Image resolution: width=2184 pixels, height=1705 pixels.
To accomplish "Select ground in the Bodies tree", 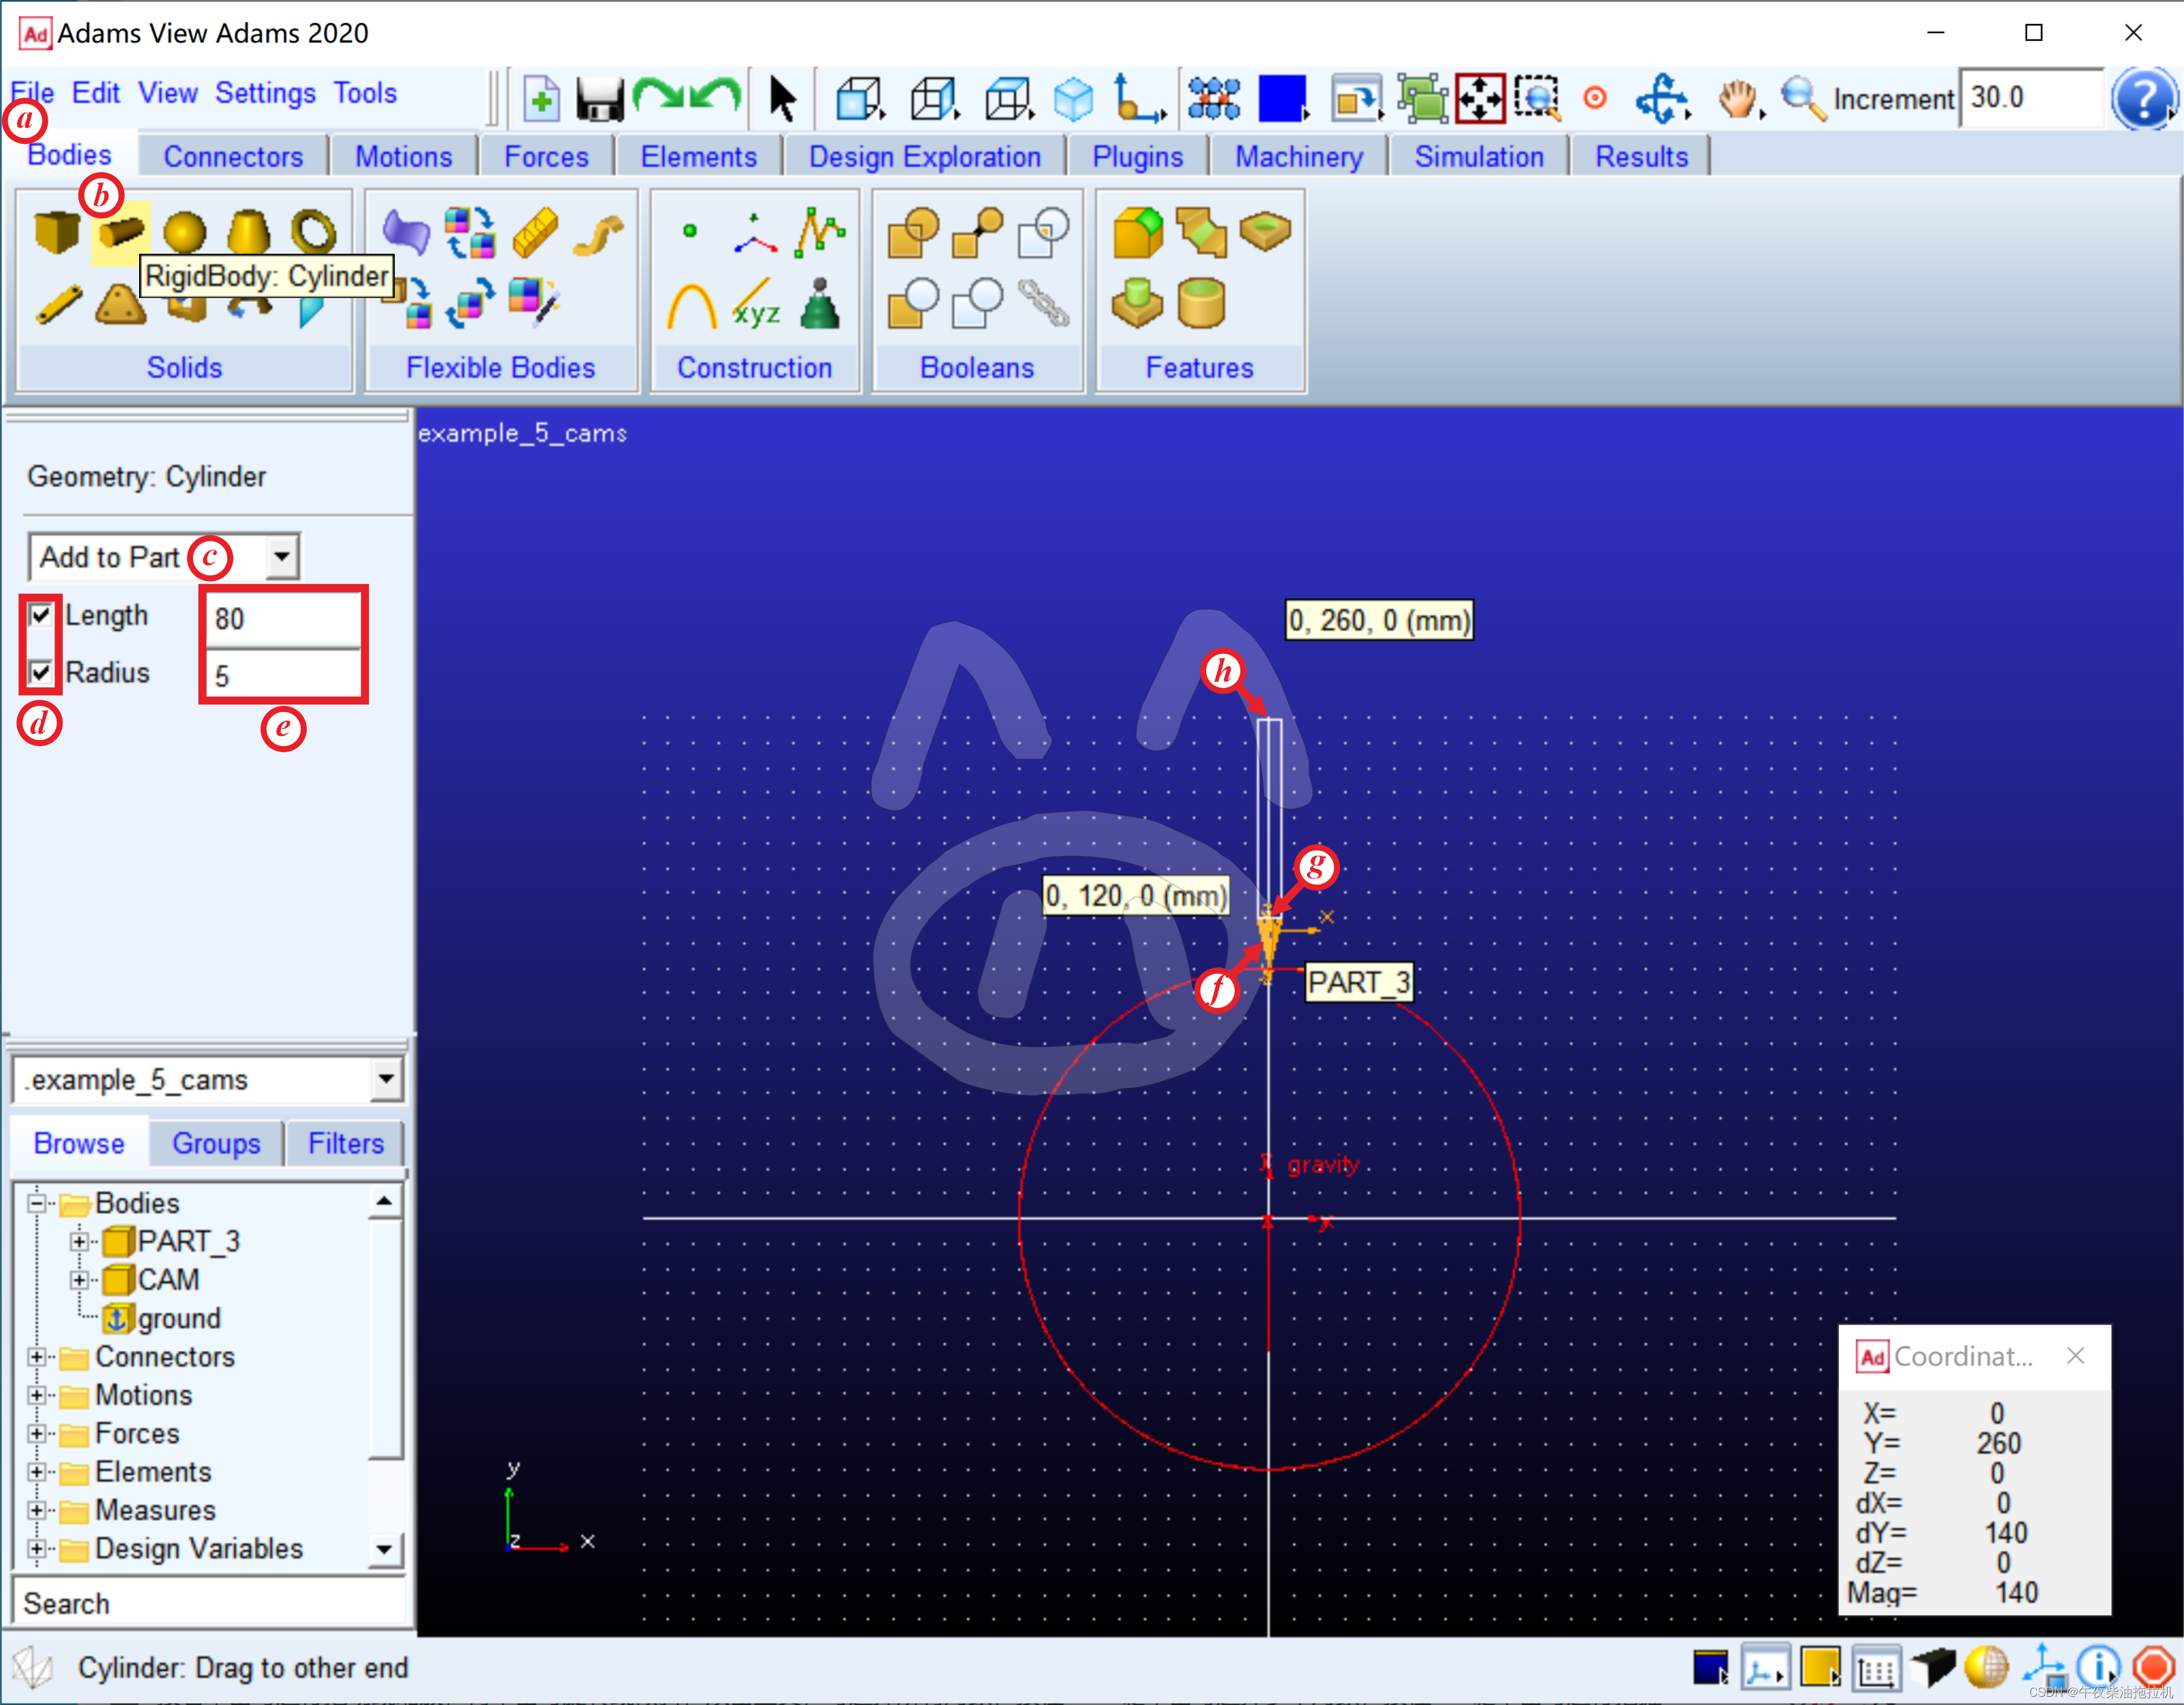I will (179, 1318).
